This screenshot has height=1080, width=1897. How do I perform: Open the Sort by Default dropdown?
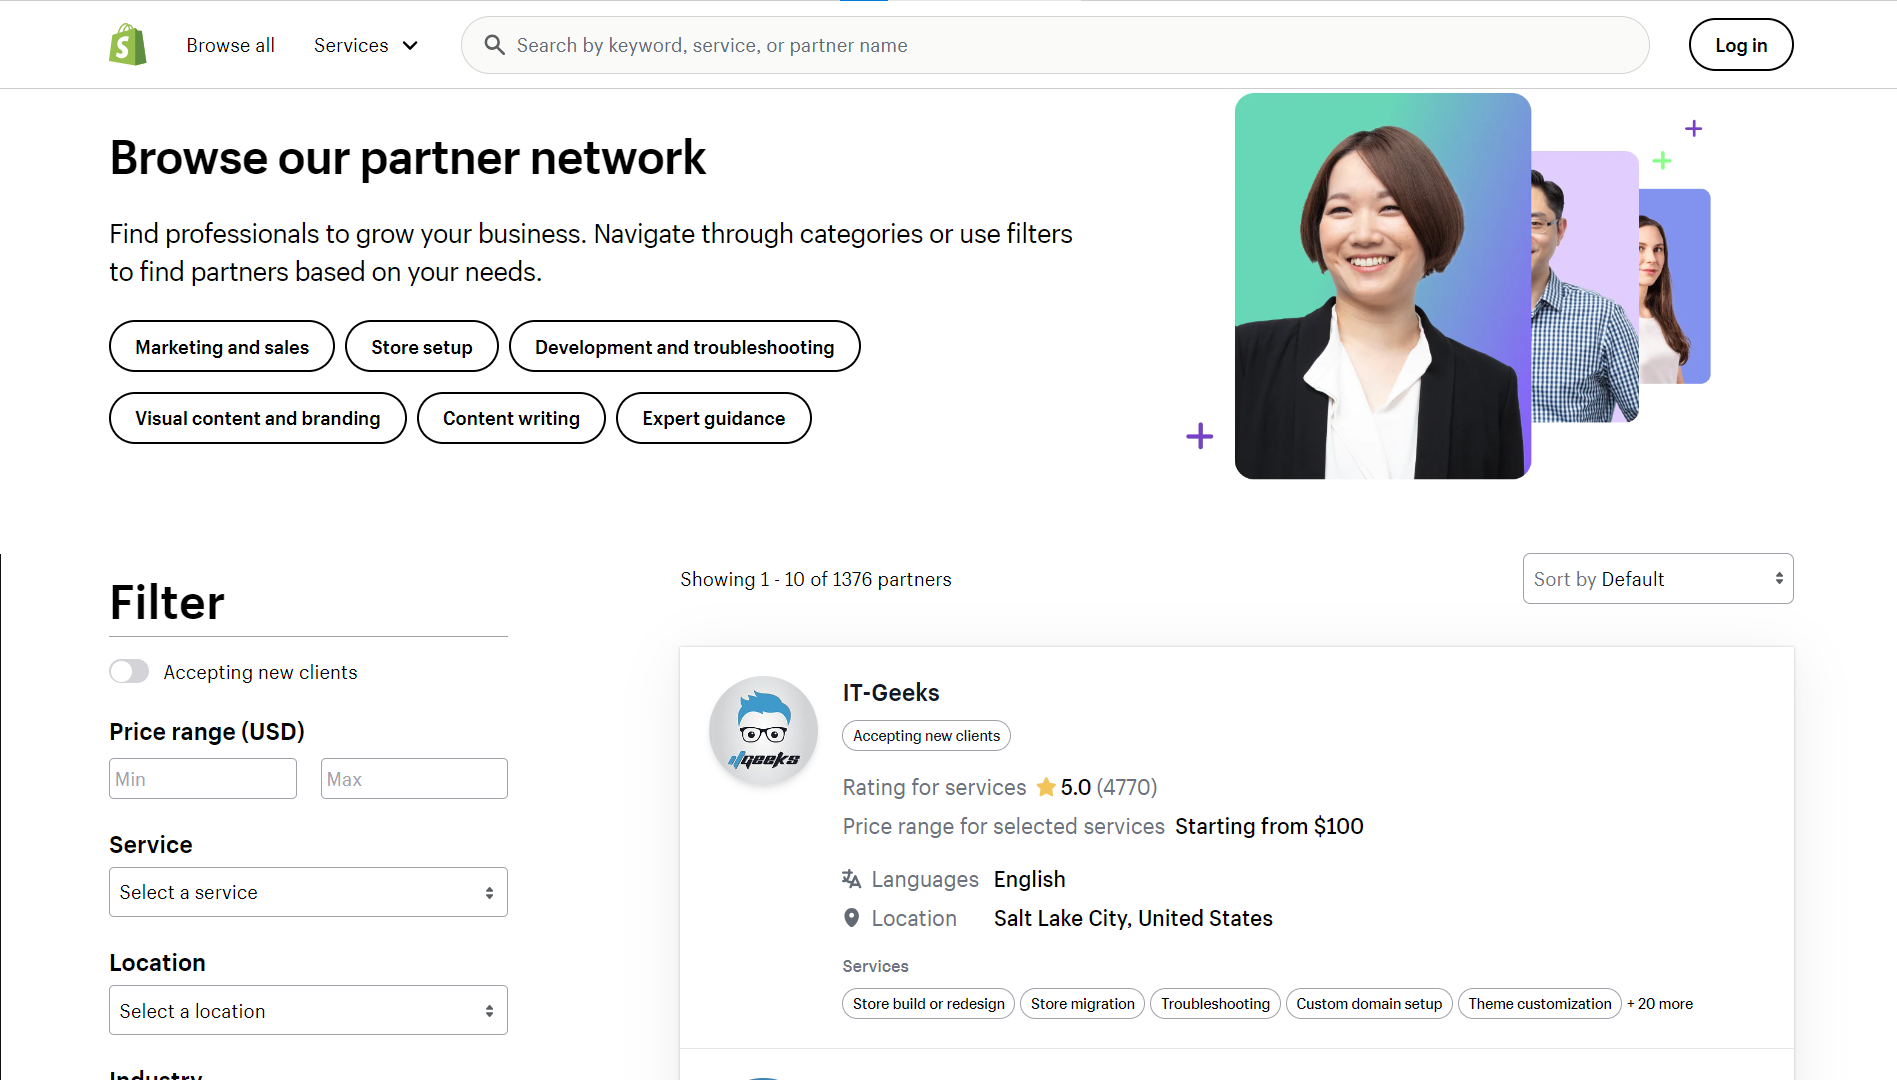coord(1658,579)
